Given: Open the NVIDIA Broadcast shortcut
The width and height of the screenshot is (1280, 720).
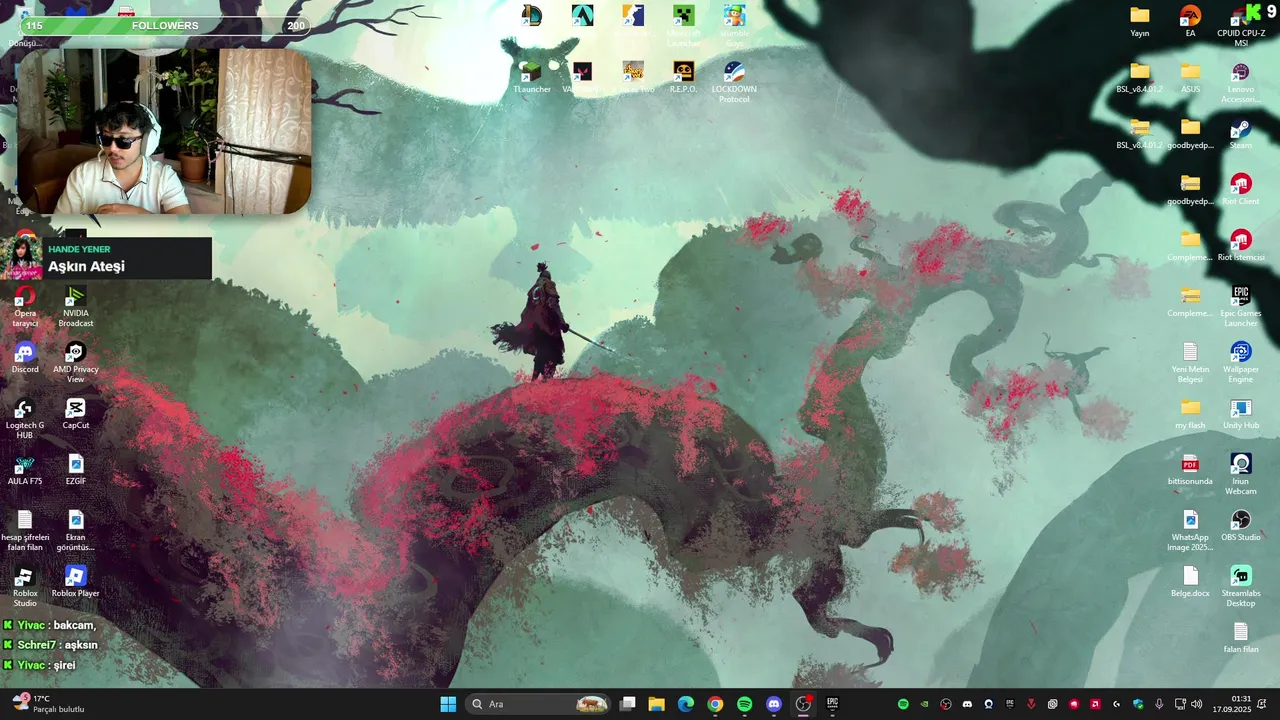Looking at the screenshot, I should pyautogui.click(x=76, y=306).
